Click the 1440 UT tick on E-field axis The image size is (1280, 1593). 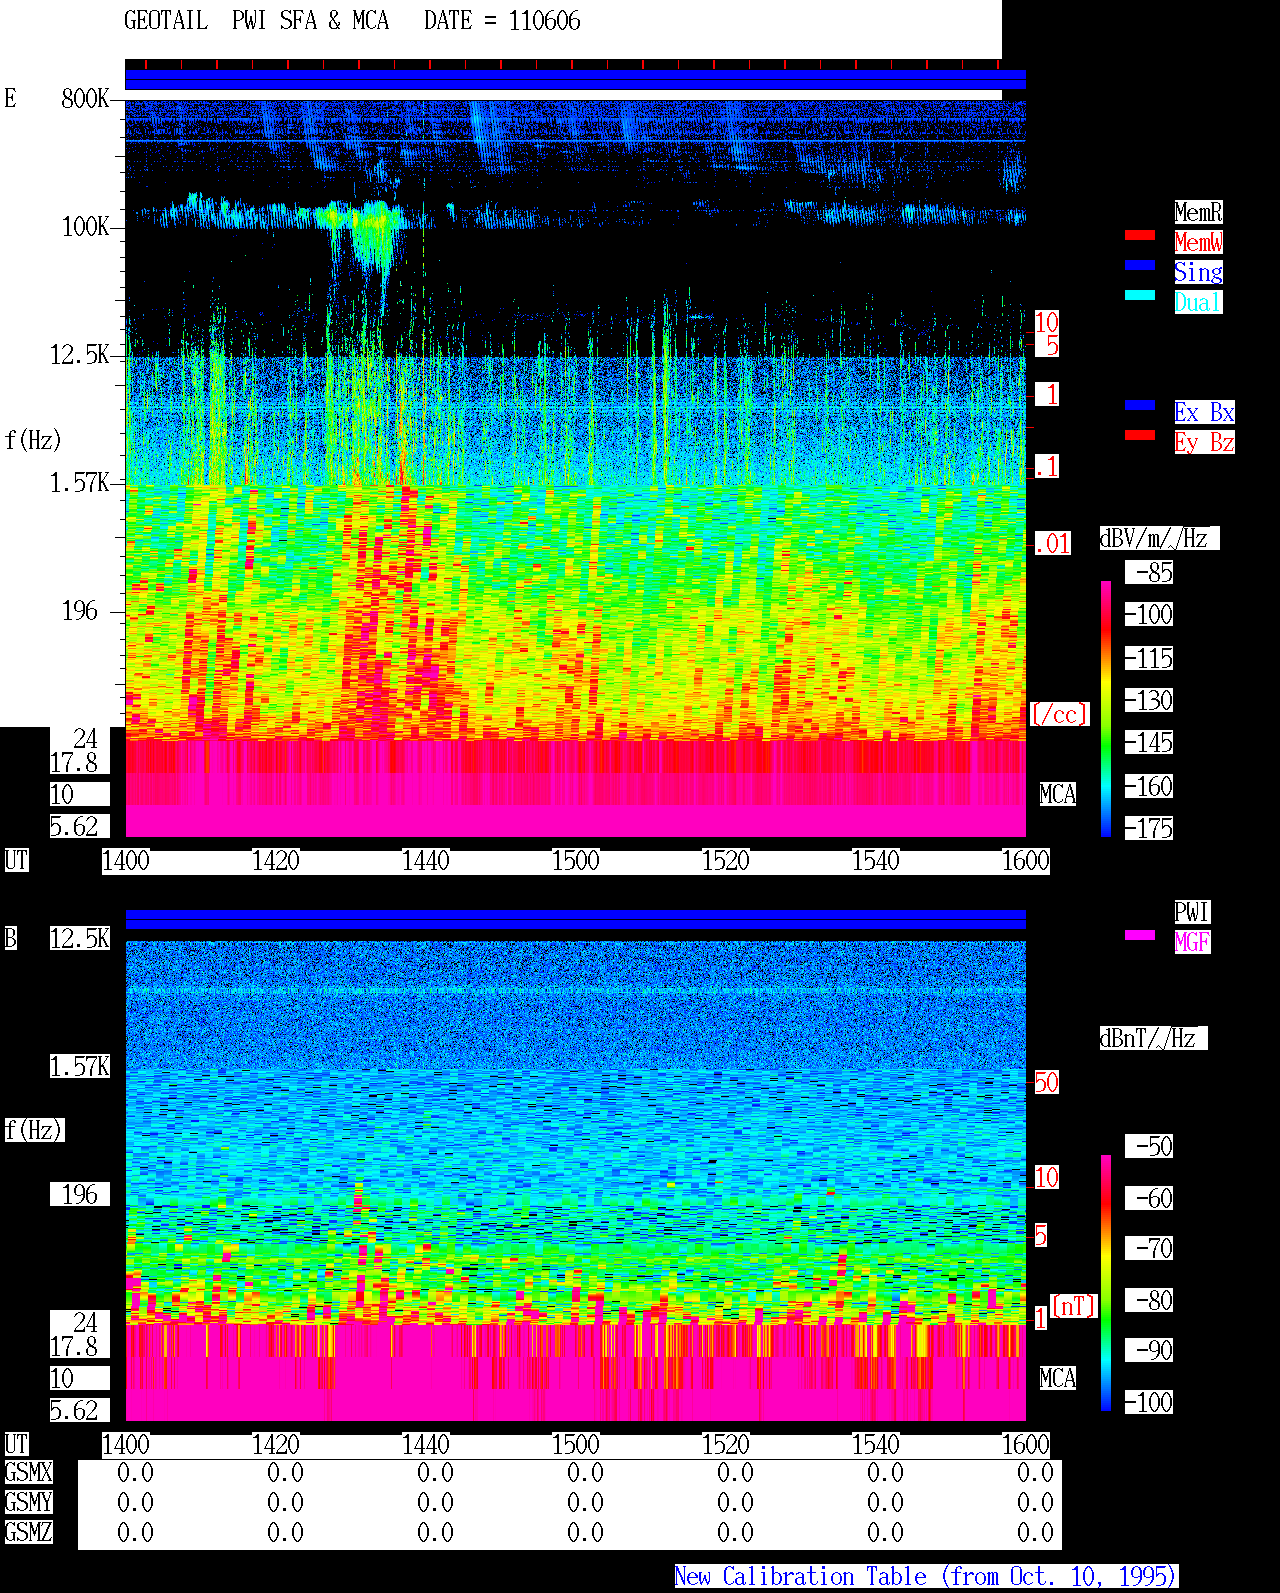(426, 861)
